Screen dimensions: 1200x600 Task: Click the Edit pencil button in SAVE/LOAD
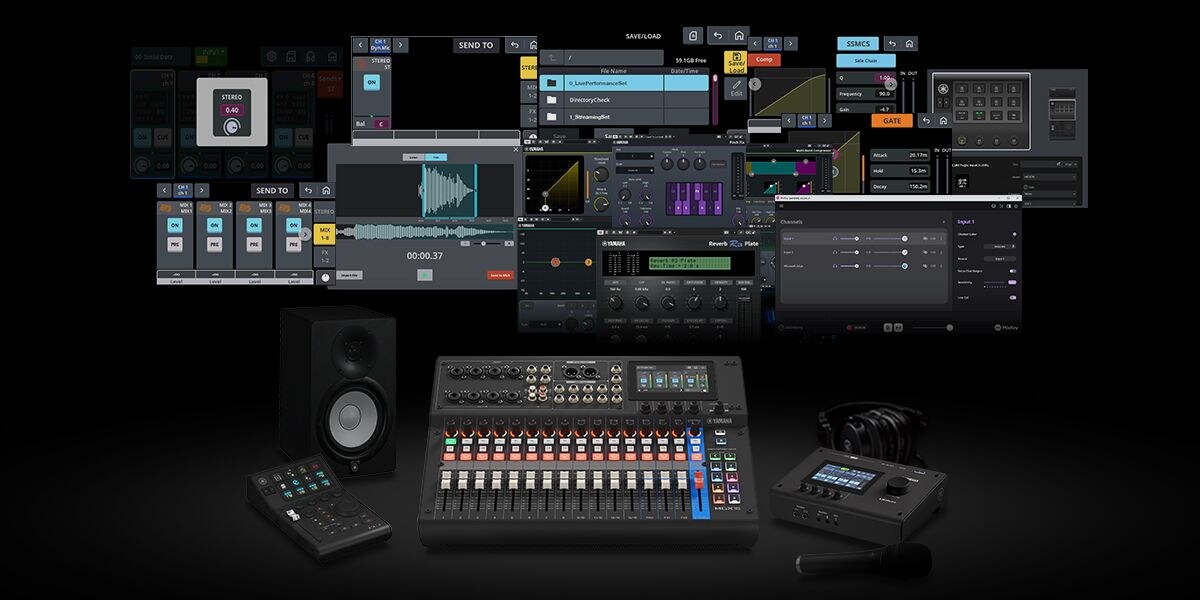coord(737,88)
